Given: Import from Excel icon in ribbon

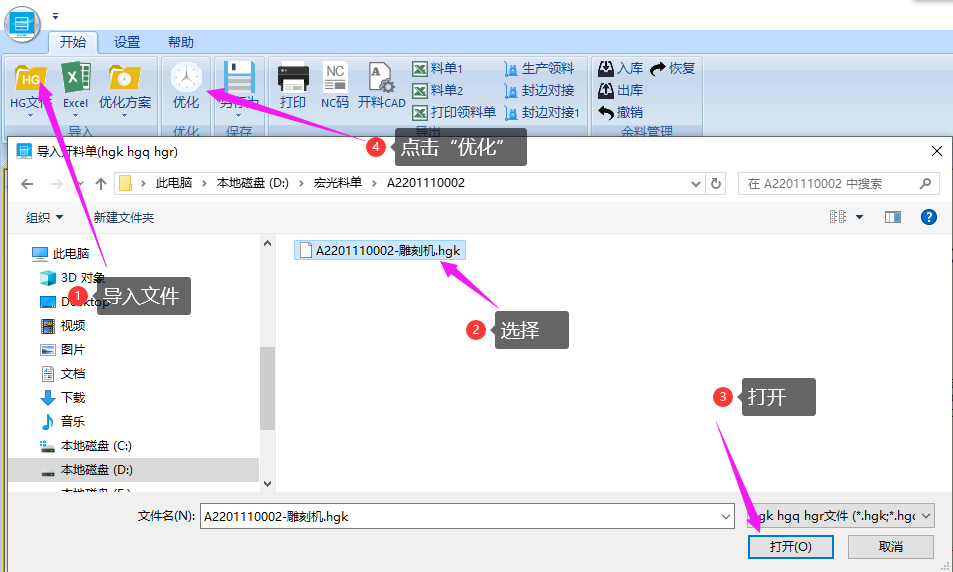Looking at the screenshot, I should pyautogui.click(x=75, y=78).
